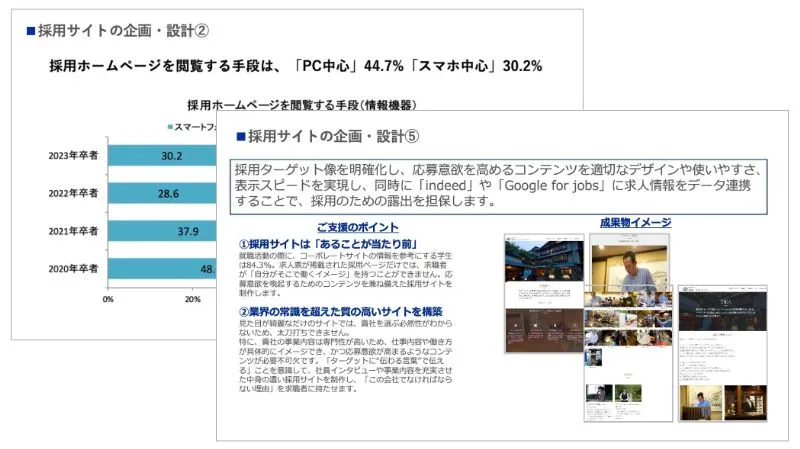Screen dimensions: 800x449
Task: Click the スマートフォ legend entry in the chart
Action: pyautogui.click(x=192, y=127)
